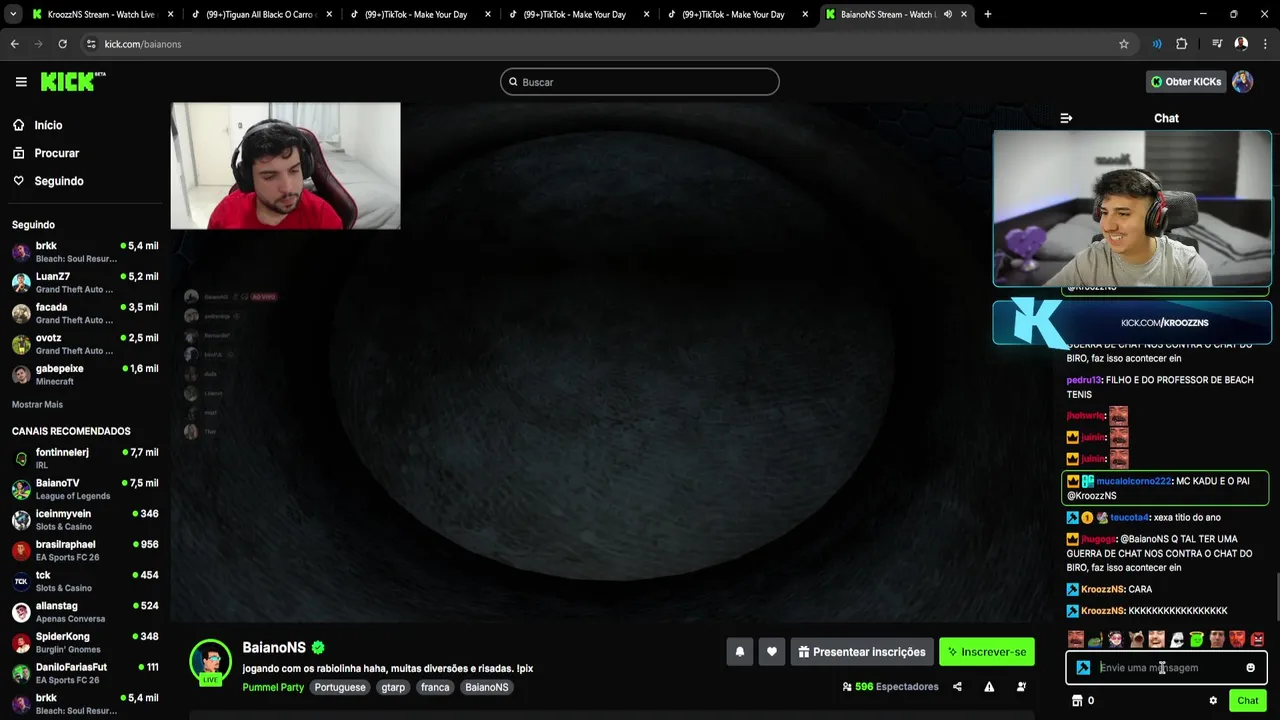The image size is (1280, 720).
Task: Pick the green halo blob emote
Action: 1196,639
